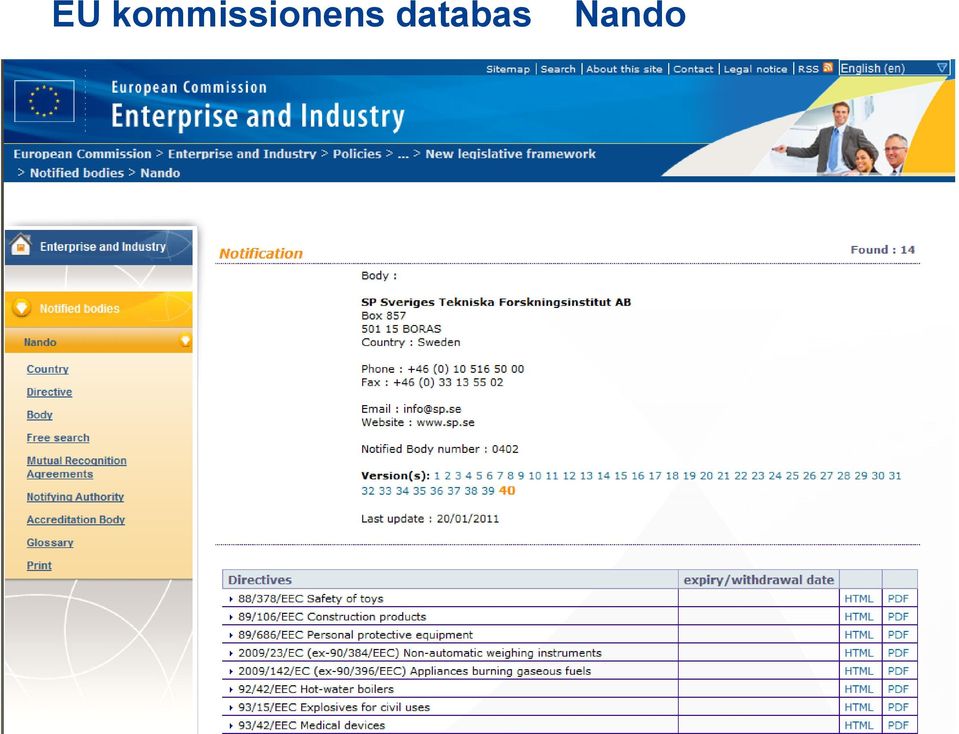Open PDF for Hot-water boilers
The width and height of the screenshot is (959, 734).
click(898, 689)
